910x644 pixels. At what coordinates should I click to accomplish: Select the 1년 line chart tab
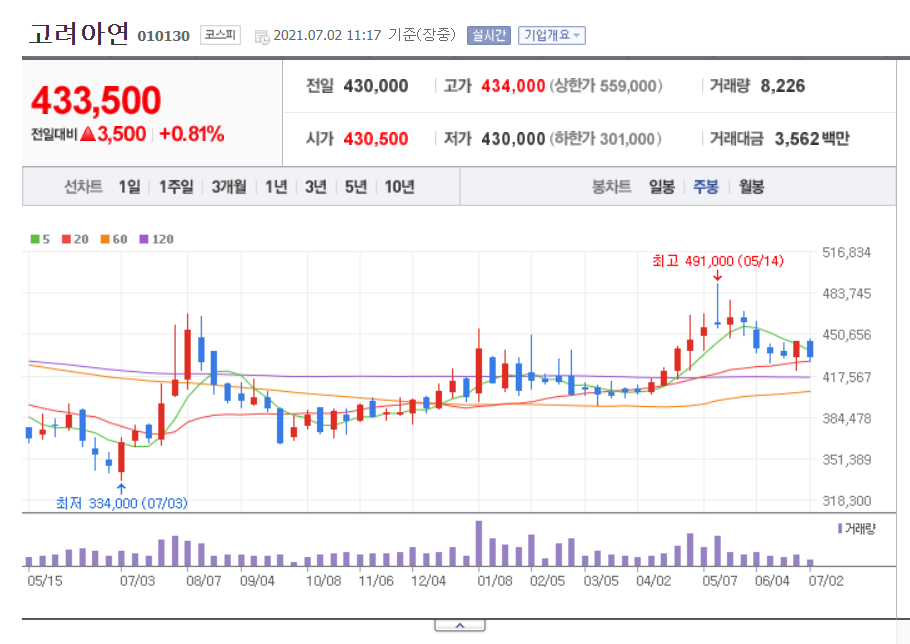276,187
